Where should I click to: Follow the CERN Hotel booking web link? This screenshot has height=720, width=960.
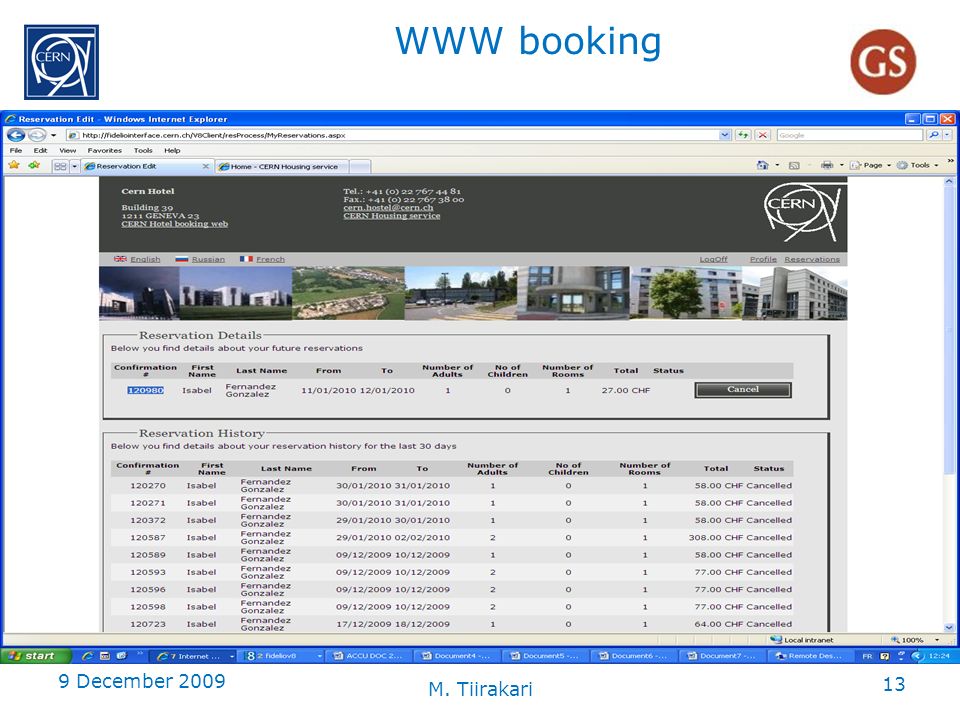174,224
